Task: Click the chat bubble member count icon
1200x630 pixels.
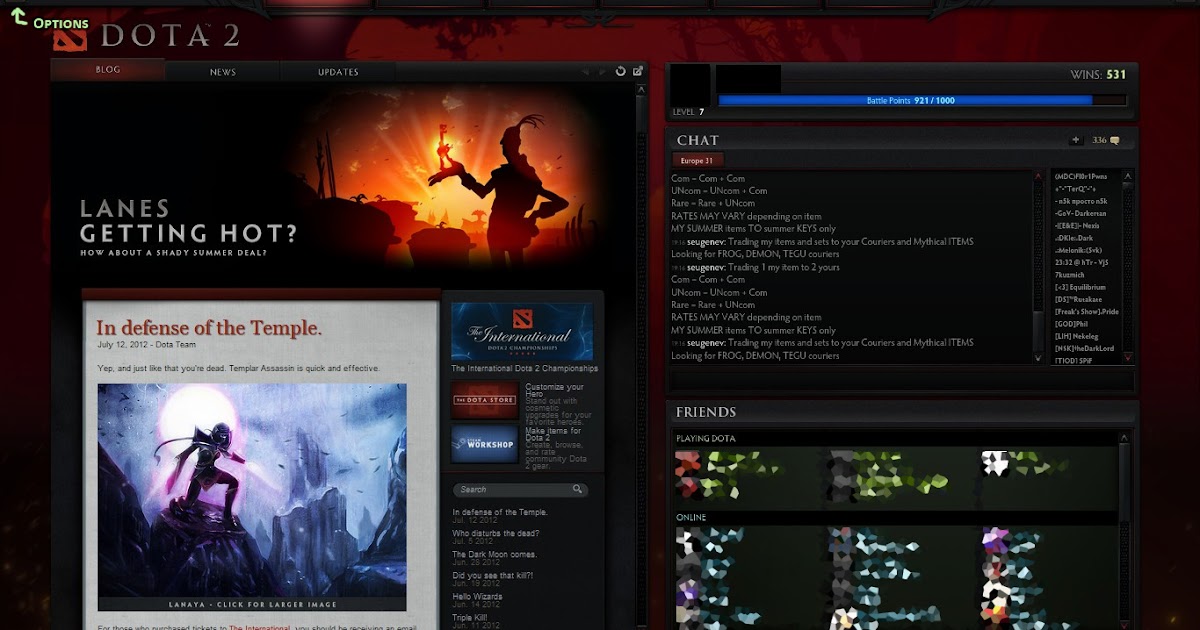Action: point(1114,141)
